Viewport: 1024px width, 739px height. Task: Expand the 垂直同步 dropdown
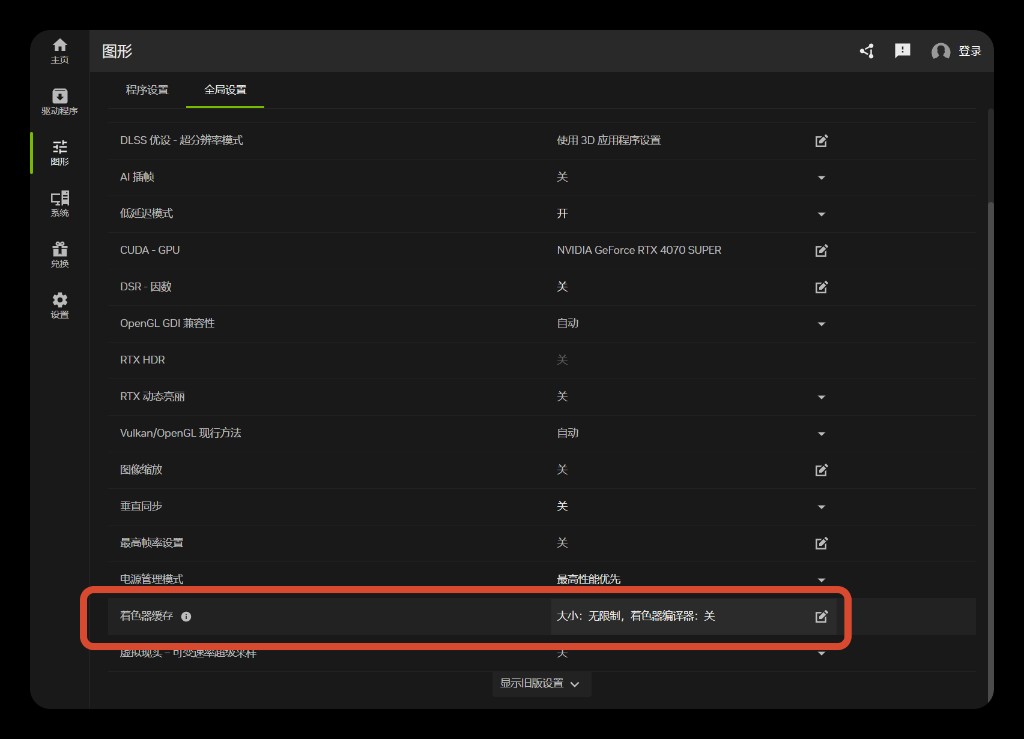pos(821,507)
